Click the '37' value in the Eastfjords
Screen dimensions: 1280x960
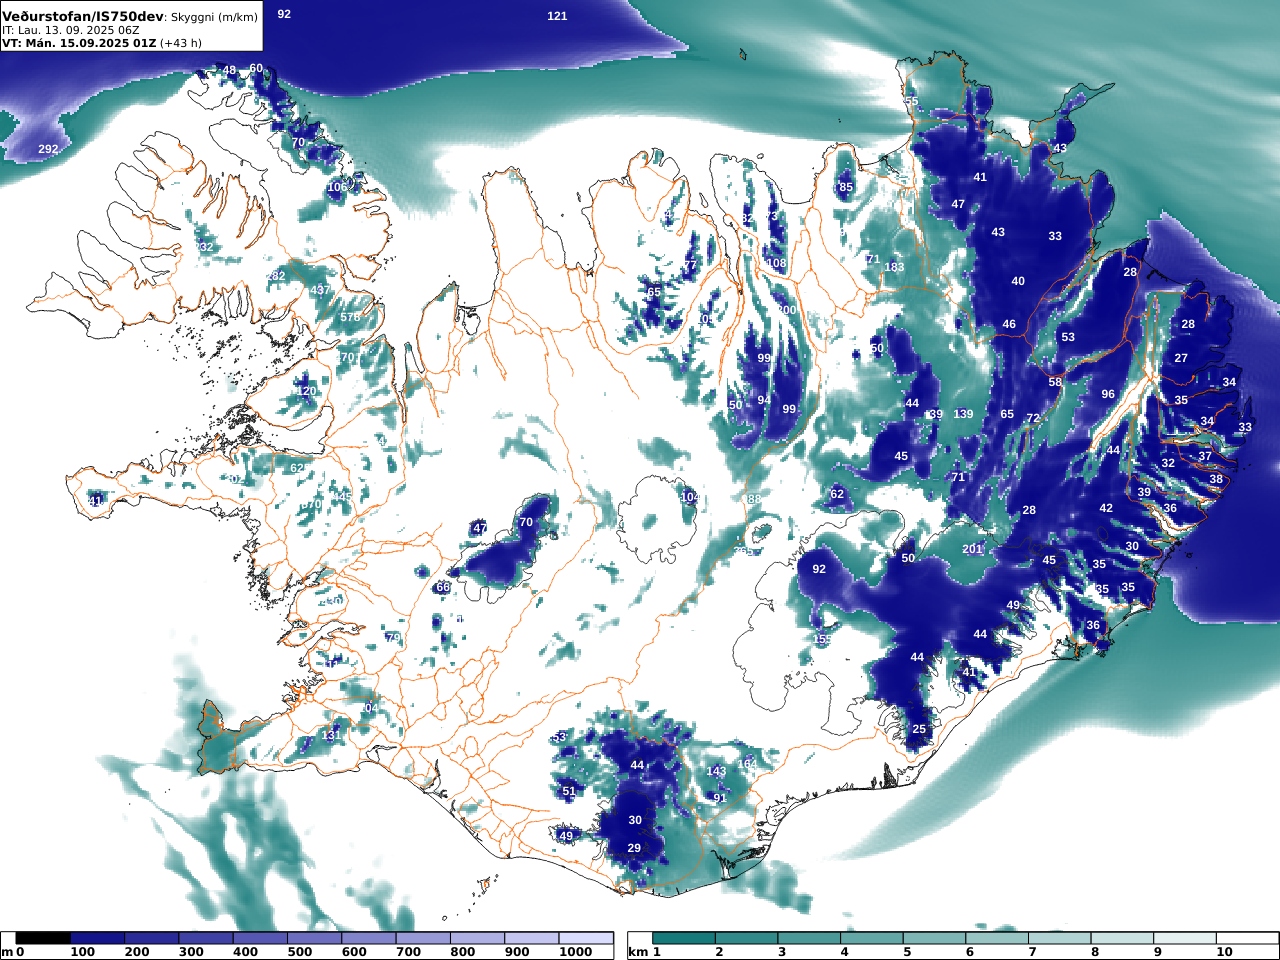tap(1205, 456)
